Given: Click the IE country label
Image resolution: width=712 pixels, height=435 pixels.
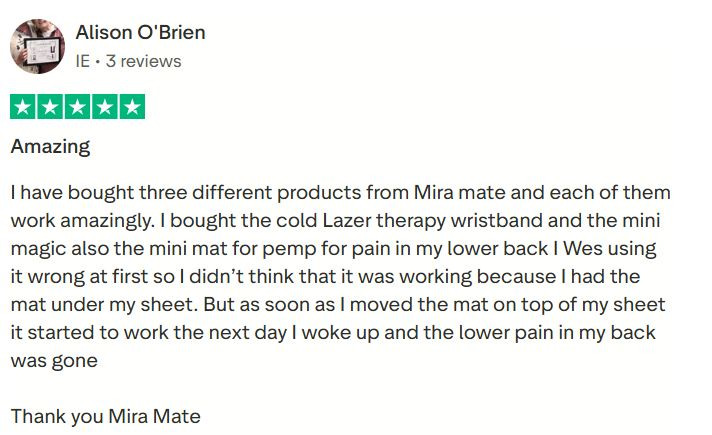Looking at the screenshot, I should click(83, 61).
